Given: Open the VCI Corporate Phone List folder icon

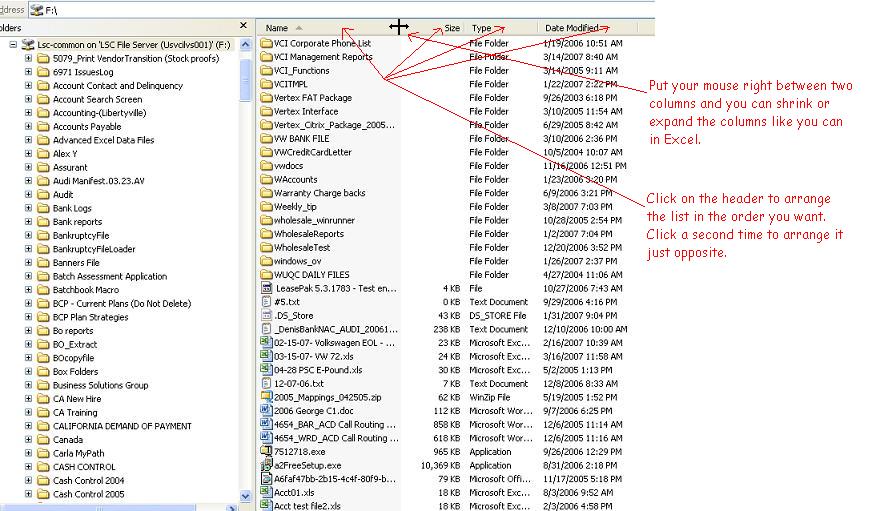Looking at the screenshot, I should point(266,44).
